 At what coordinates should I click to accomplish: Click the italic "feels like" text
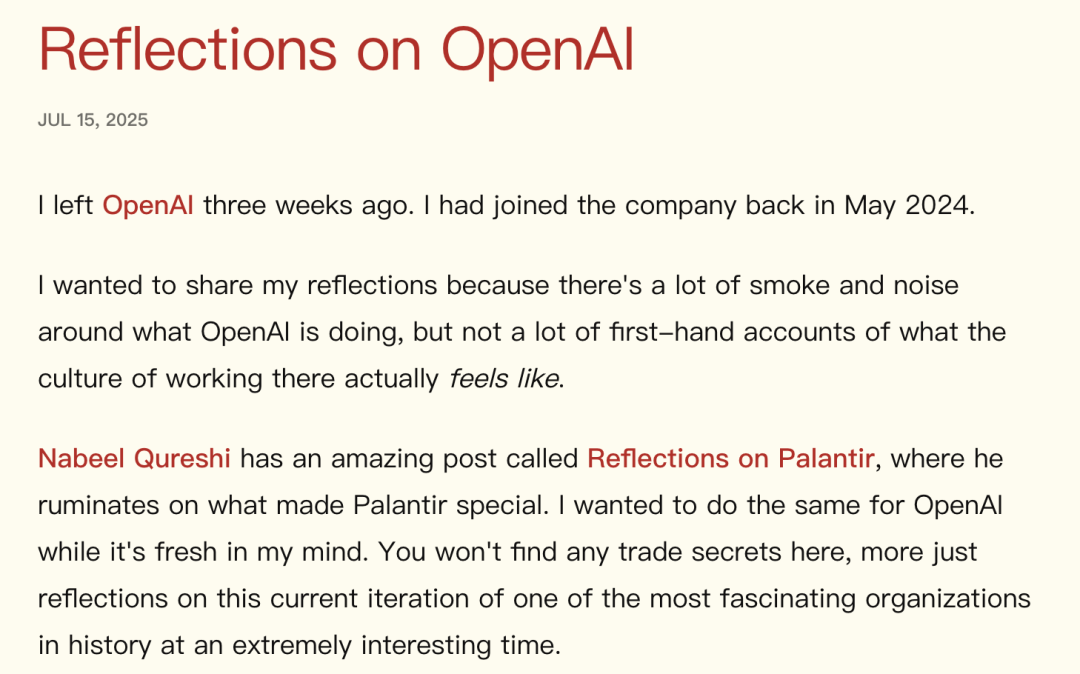pos(504,379)
